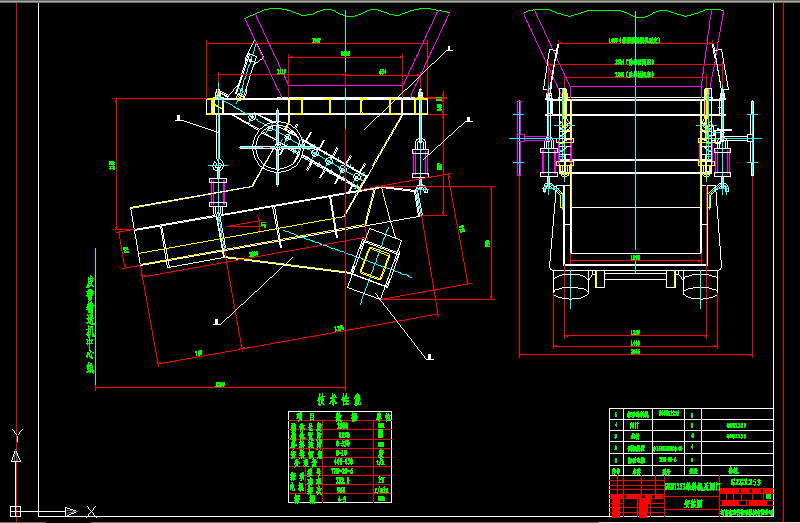Screen dimensions: 800x523
Task: Click the green technical table title text
Action: click(x=335, y=398)
